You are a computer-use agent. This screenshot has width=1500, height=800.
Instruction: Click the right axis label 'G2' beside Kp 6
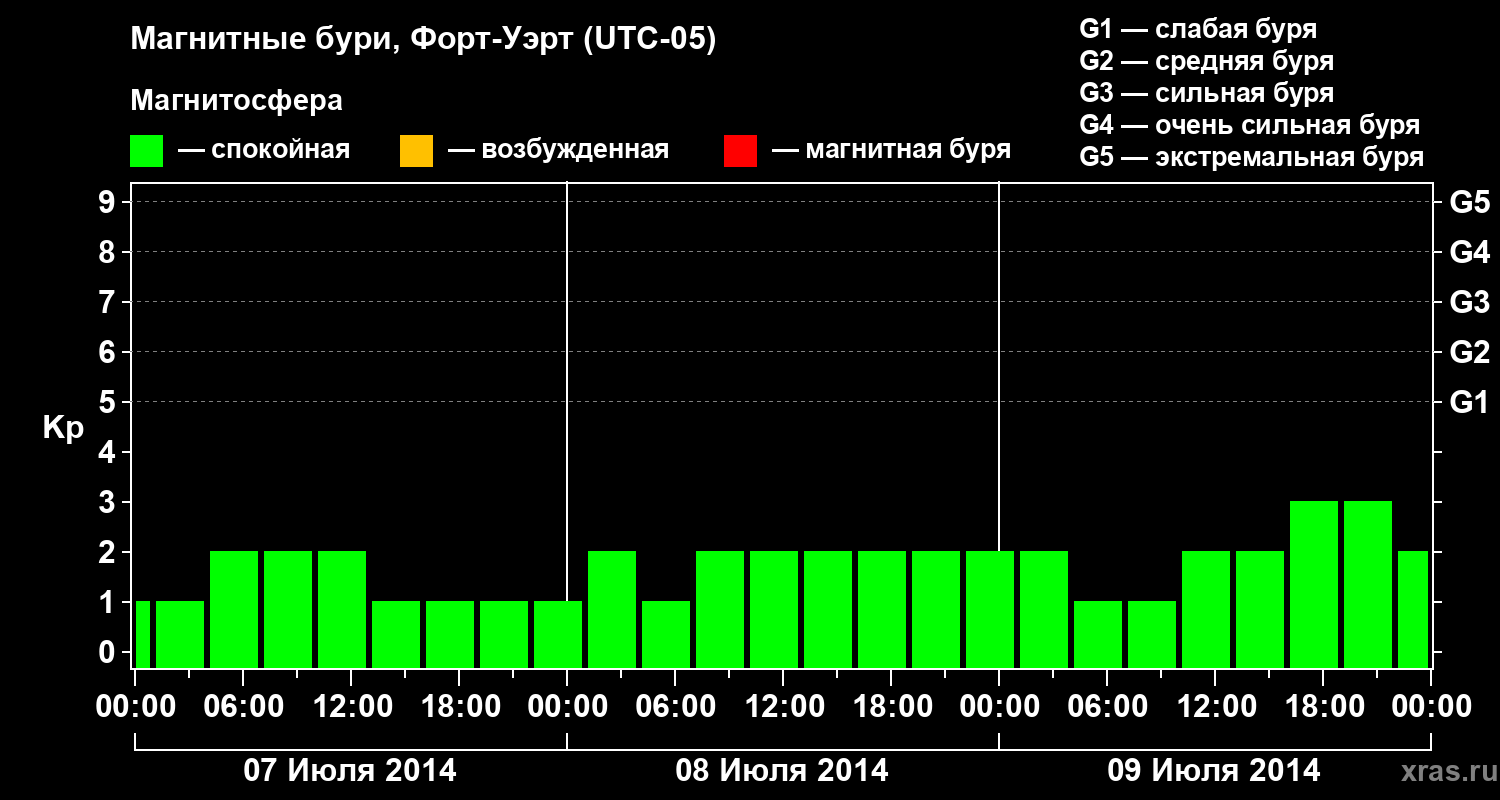[x=1470, y=352]
